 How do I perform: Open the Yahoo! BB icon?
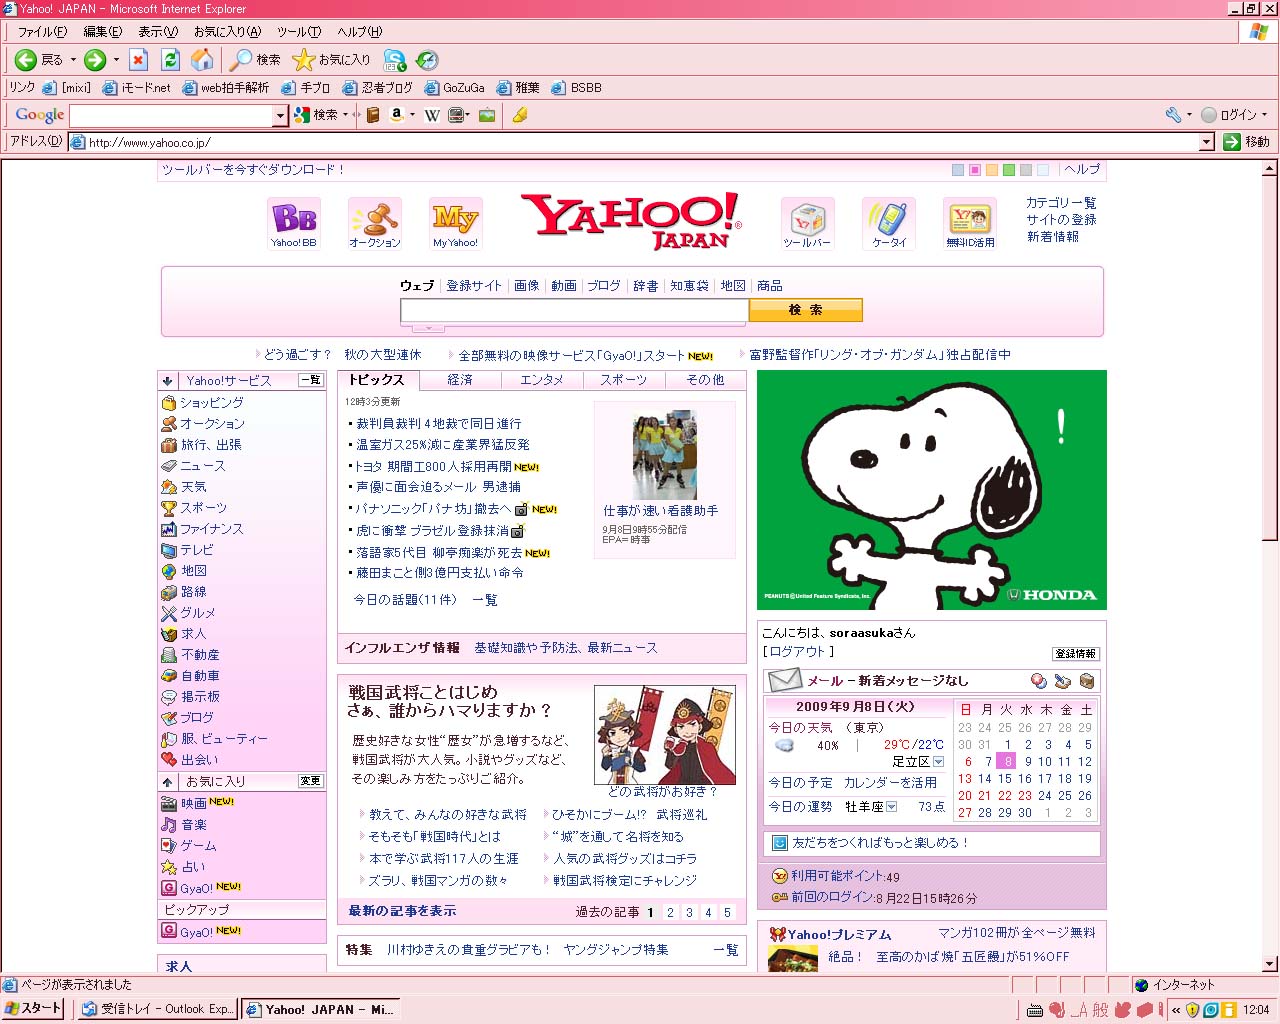coord(293,223)
